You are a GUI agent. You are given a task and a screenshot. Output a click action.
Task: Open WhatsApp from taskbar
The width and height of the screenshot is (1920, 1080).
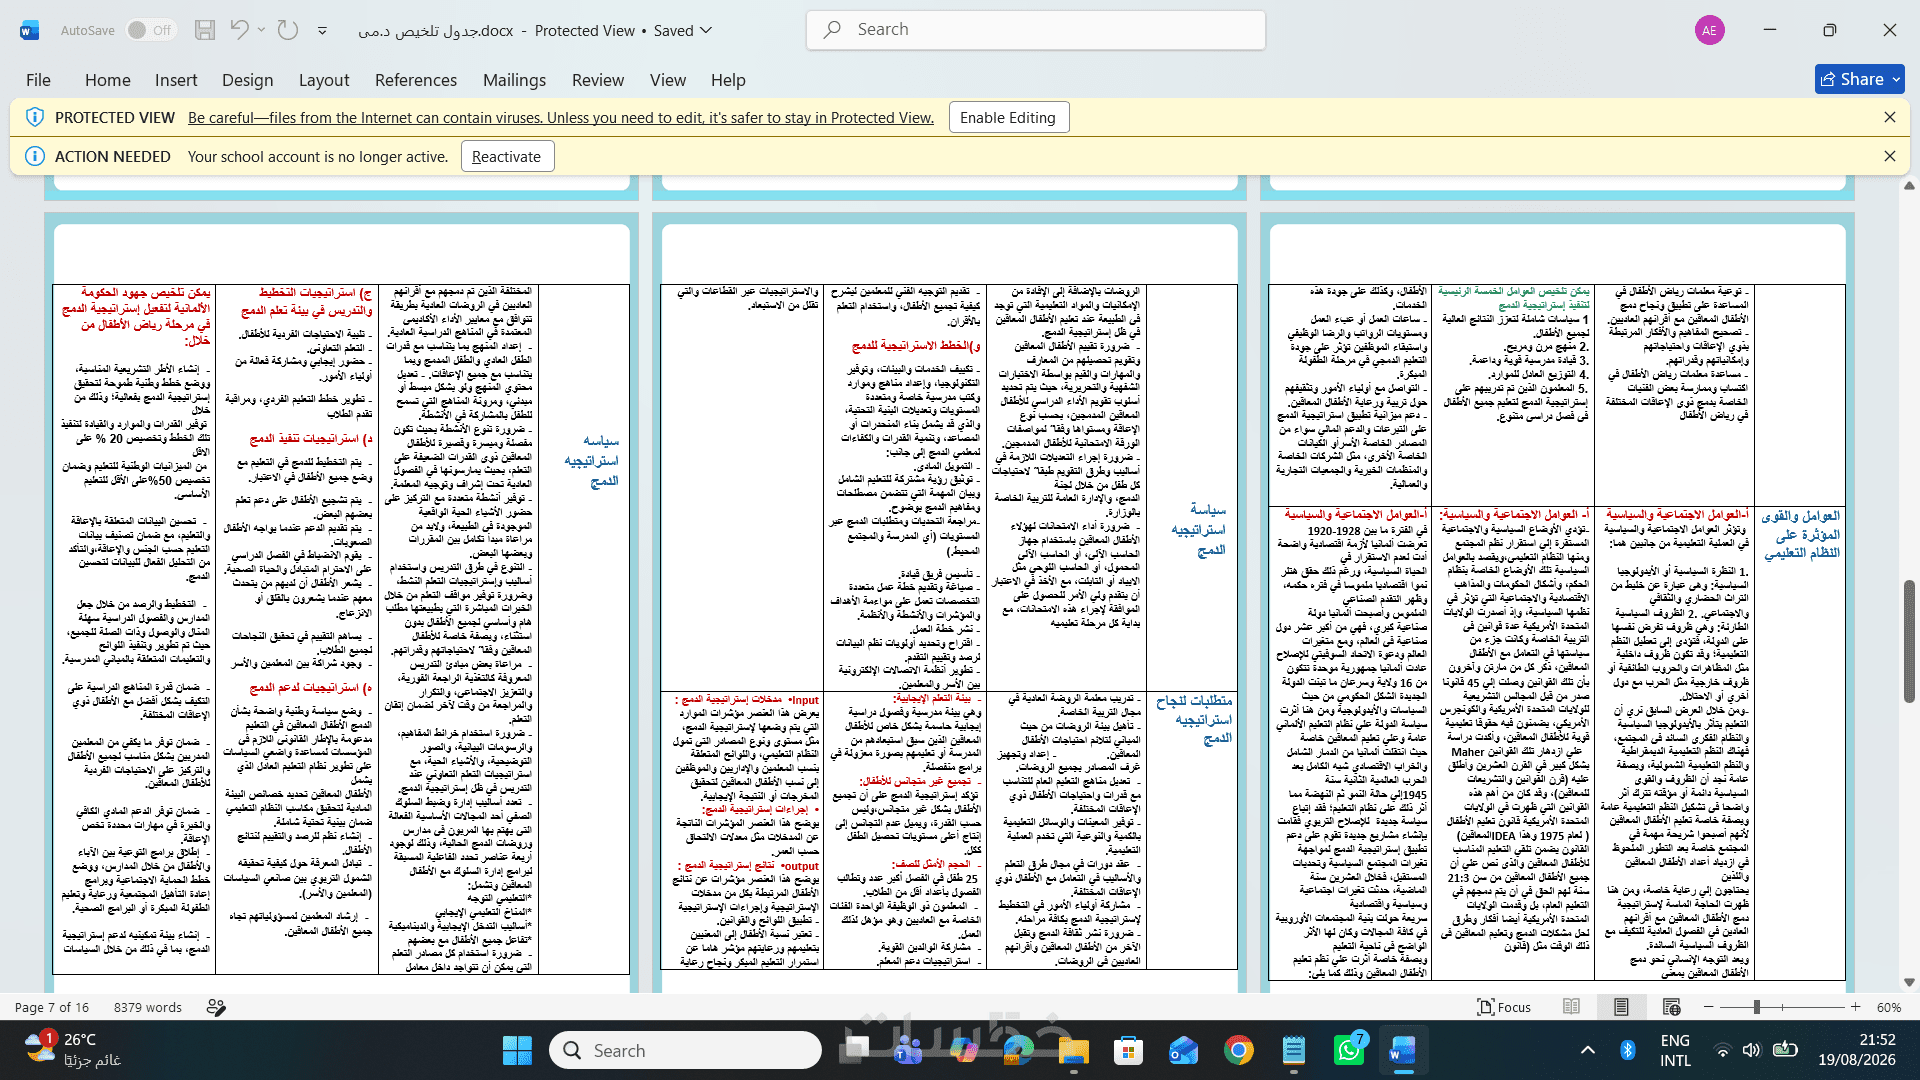[1348, 1050]
